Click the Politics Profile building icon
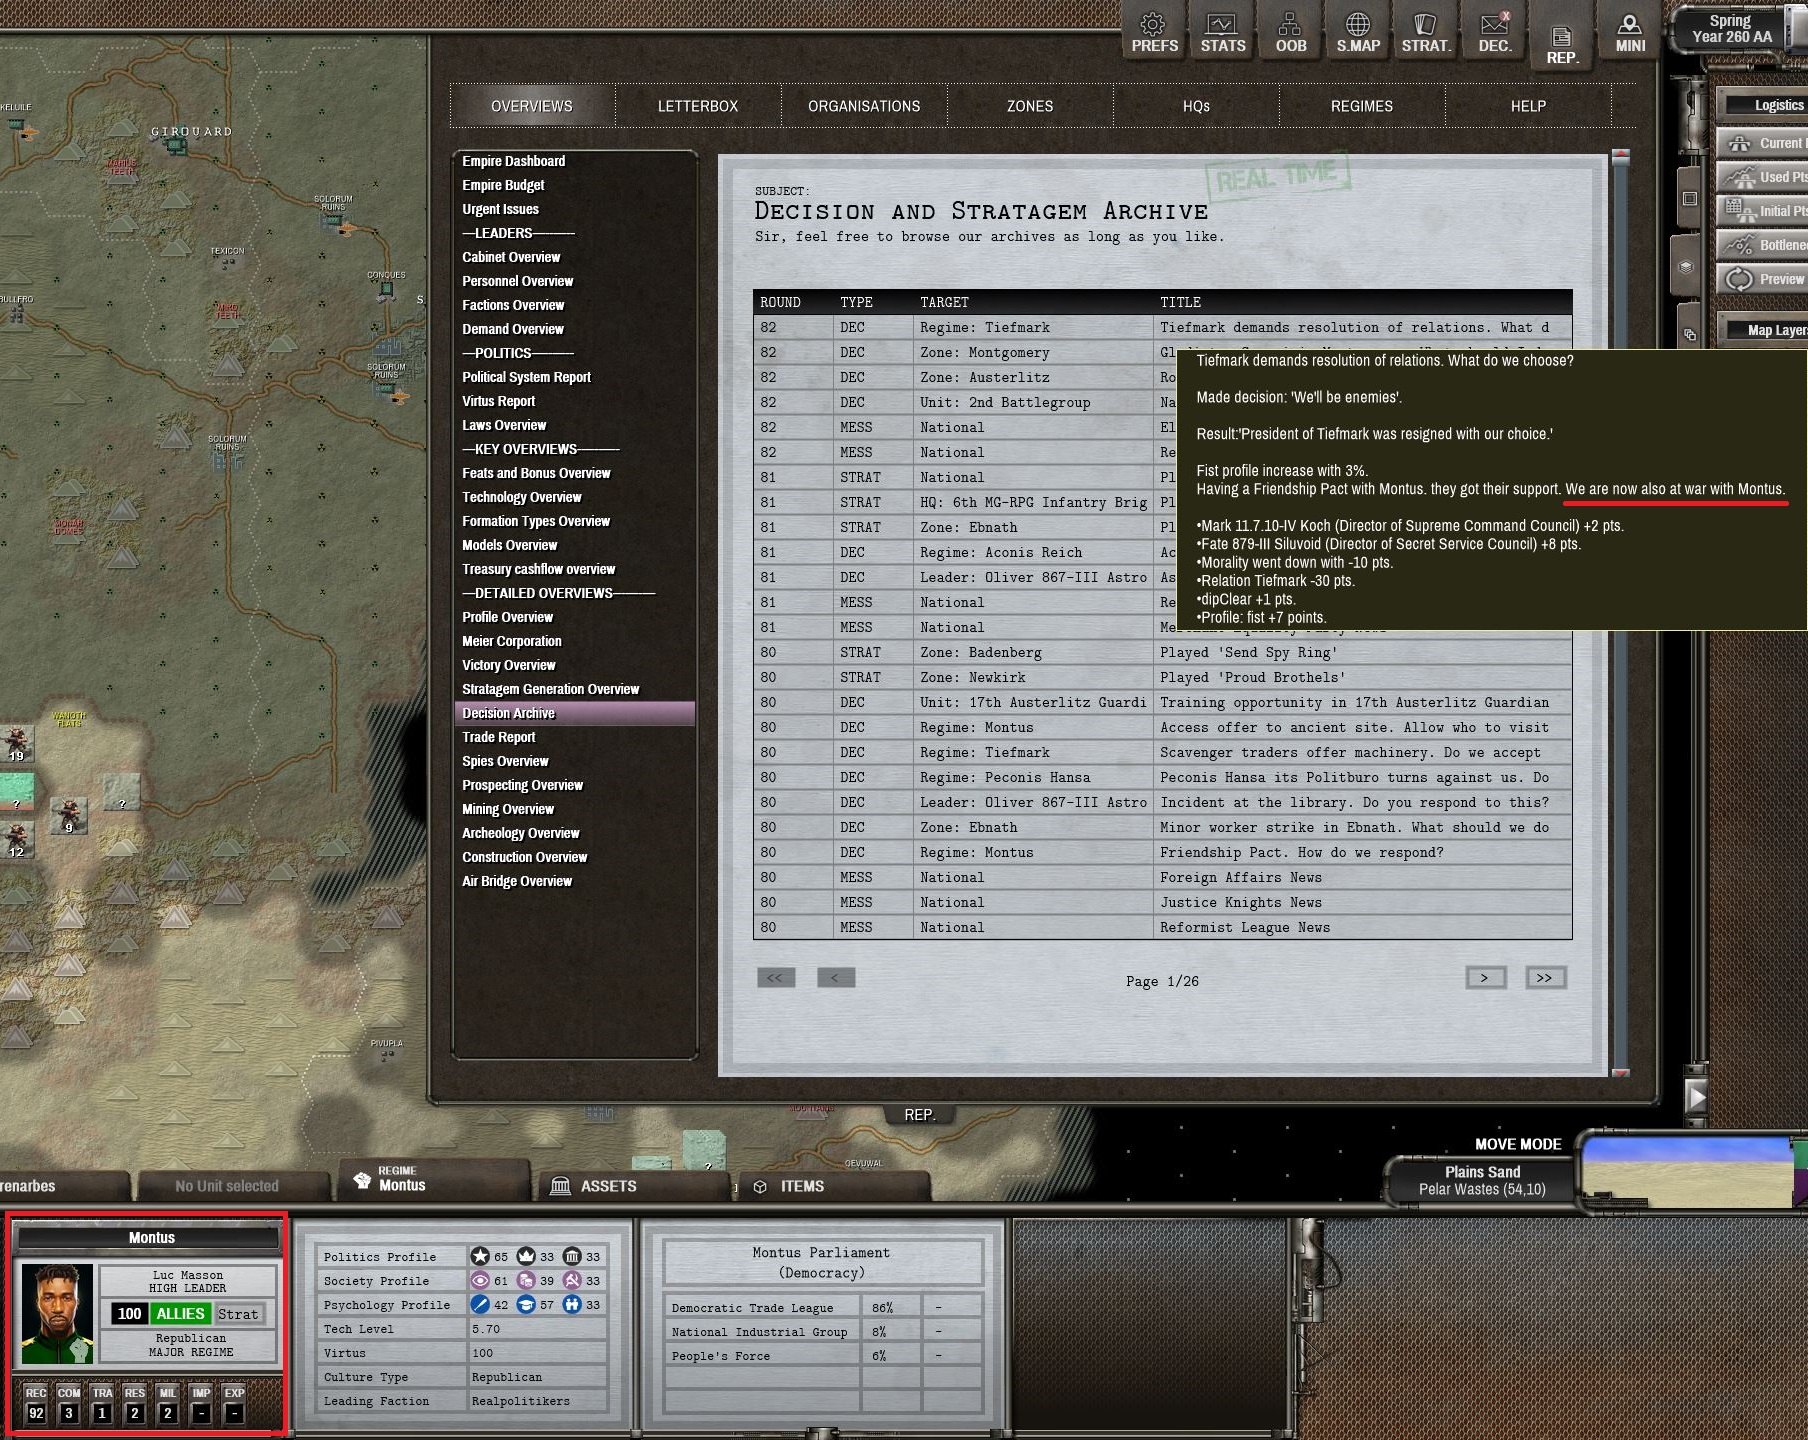This screenshot has height=1440, width=1808. [572, 1256]
